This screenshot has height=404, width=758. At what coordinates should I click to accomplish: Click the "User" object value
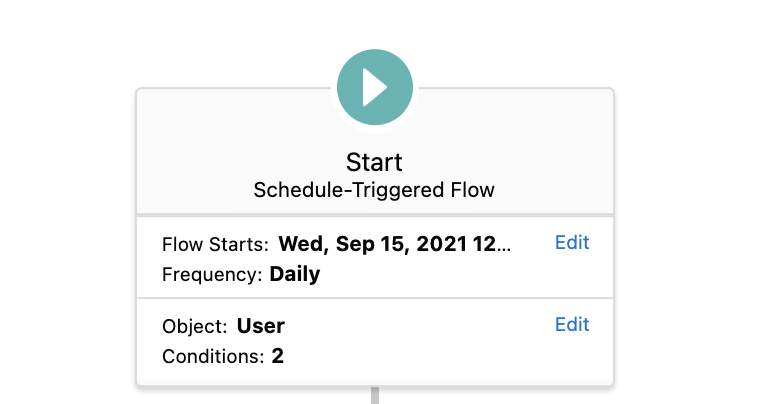click(261, 326)
